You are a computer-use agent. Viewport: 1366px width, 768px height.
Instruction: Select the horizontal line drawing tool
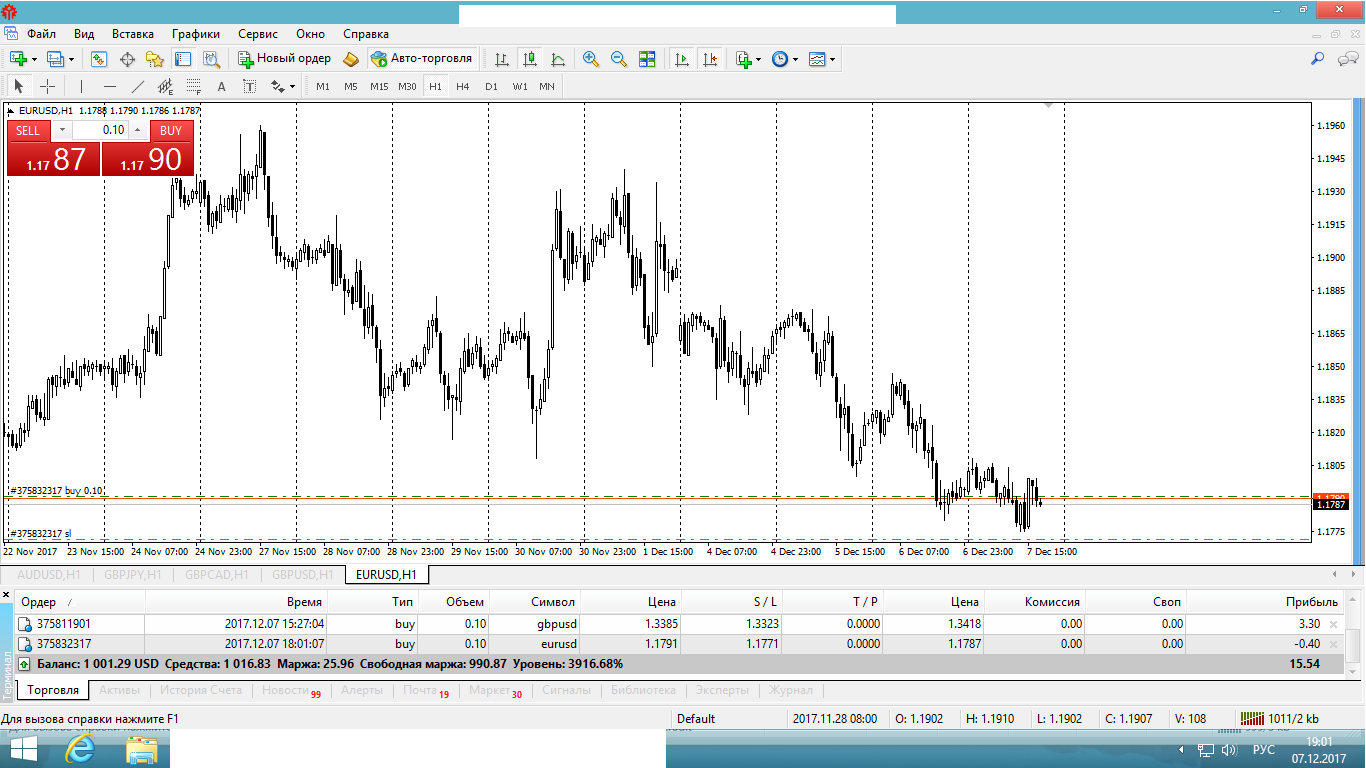pyautogui.click(x=110, y=86)
